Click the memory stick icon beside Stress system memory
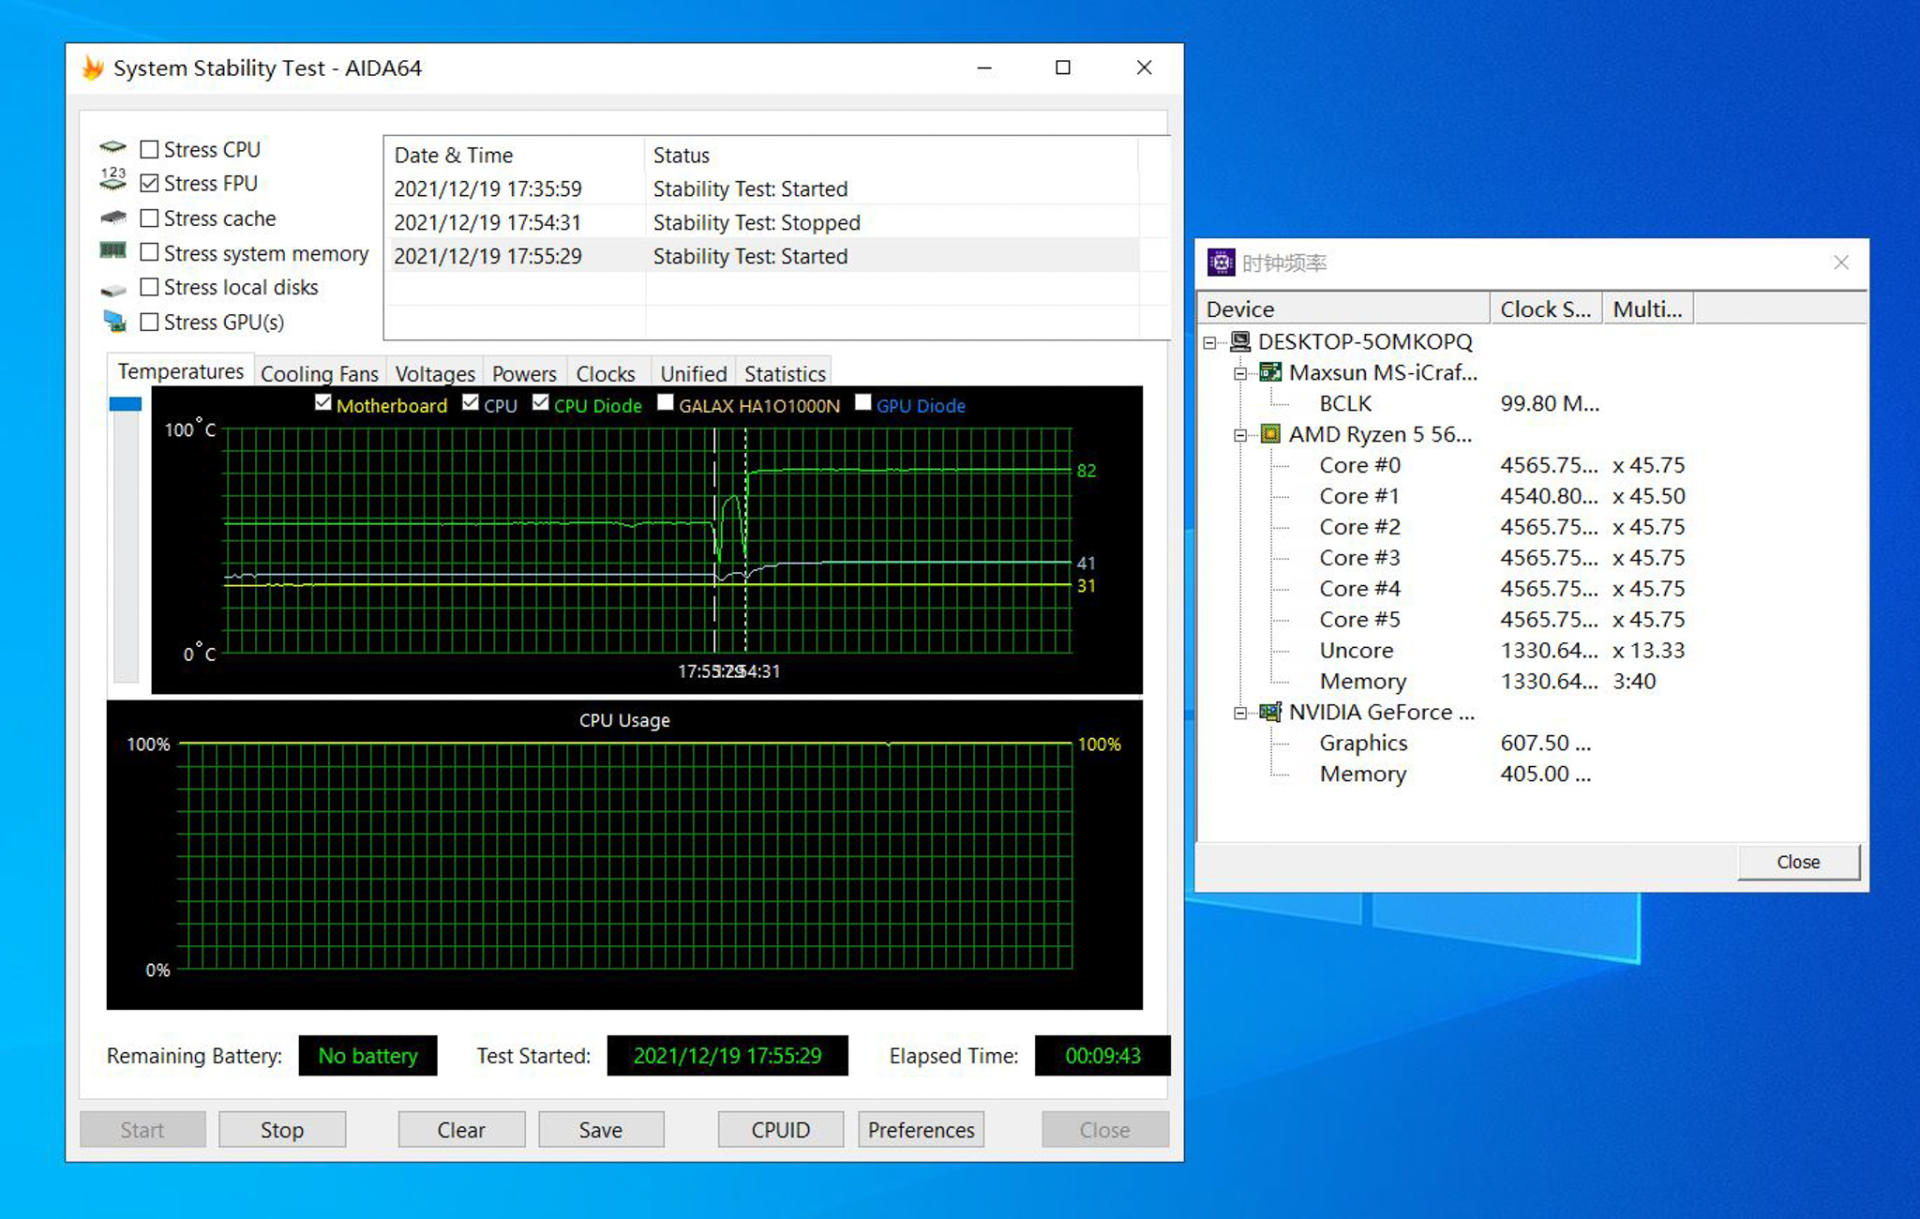Viewport: 1920px width, 1219px height. pos(113,251)
